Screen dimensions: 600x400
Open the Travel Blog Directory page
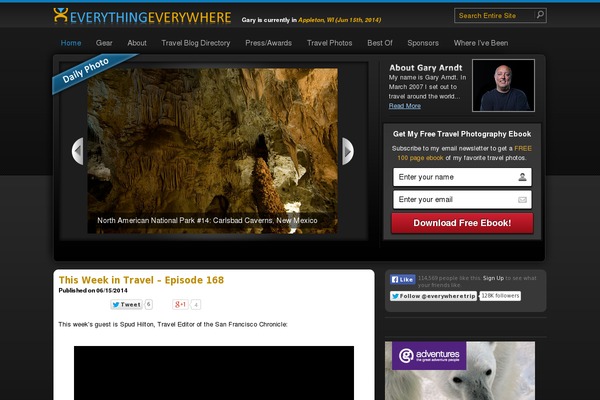(x=196, y=43)
